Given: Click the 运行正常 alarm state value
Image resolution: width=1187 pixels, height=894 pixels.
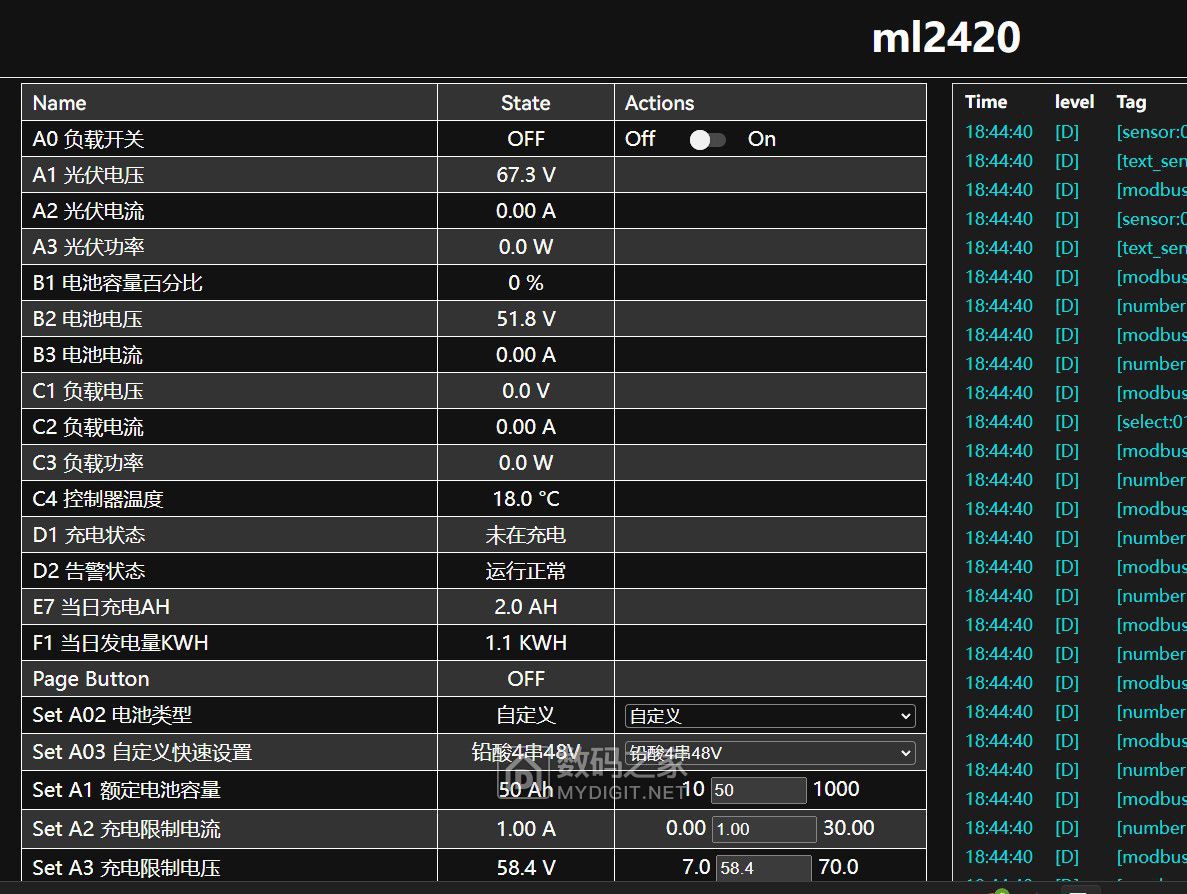Looking at the screenshot, I should (525, 571).
